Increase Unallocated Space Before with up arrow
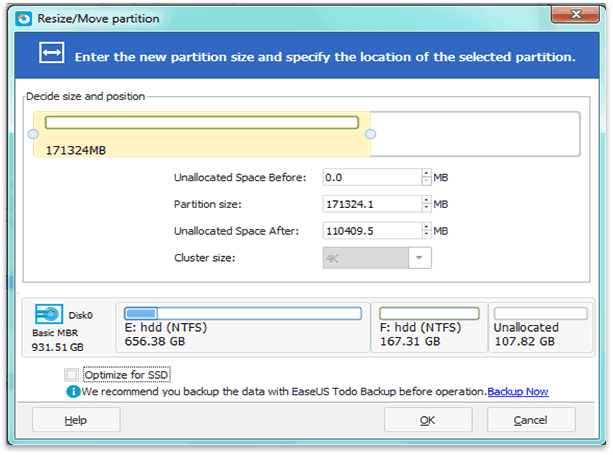 point(427,174)
